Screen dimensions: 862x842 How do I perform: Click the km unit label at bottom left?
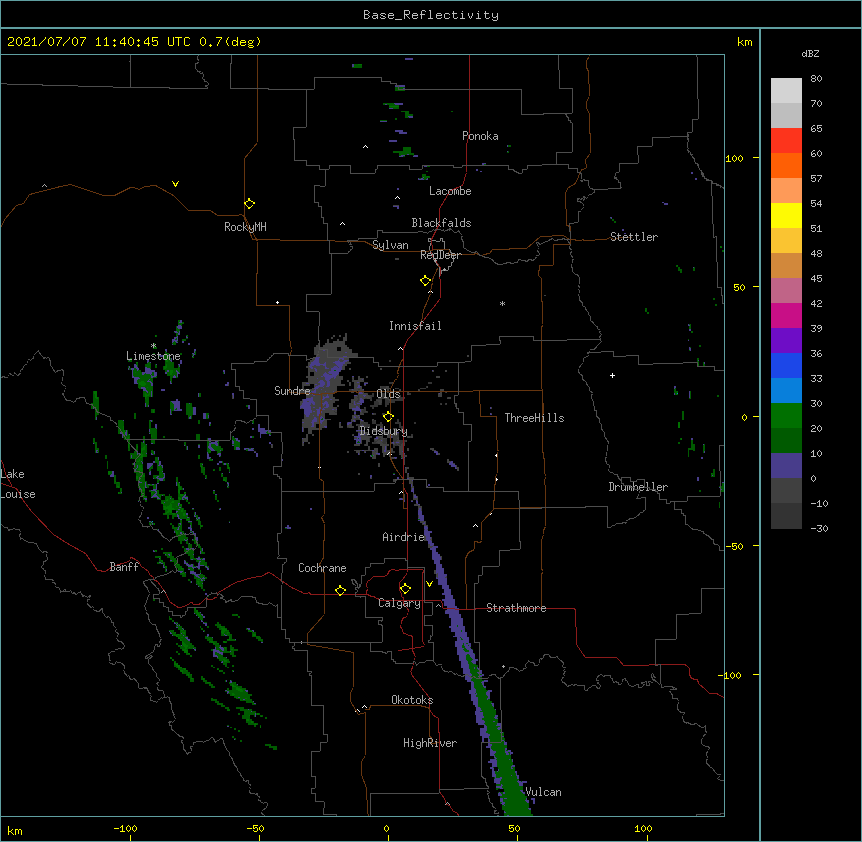pyautogui.click(x=15, y=830)
